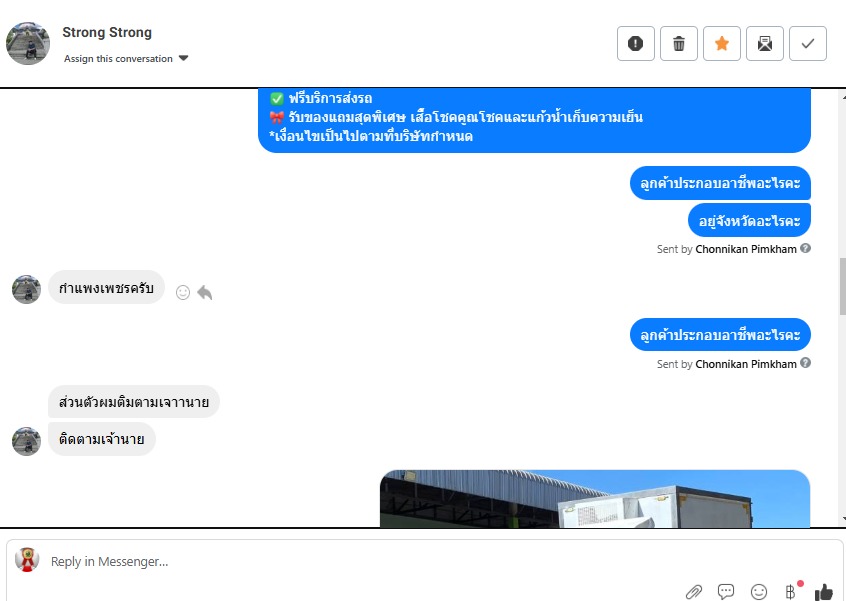
Task: Delete conversation using trash icon
Action: coord(679,43)
